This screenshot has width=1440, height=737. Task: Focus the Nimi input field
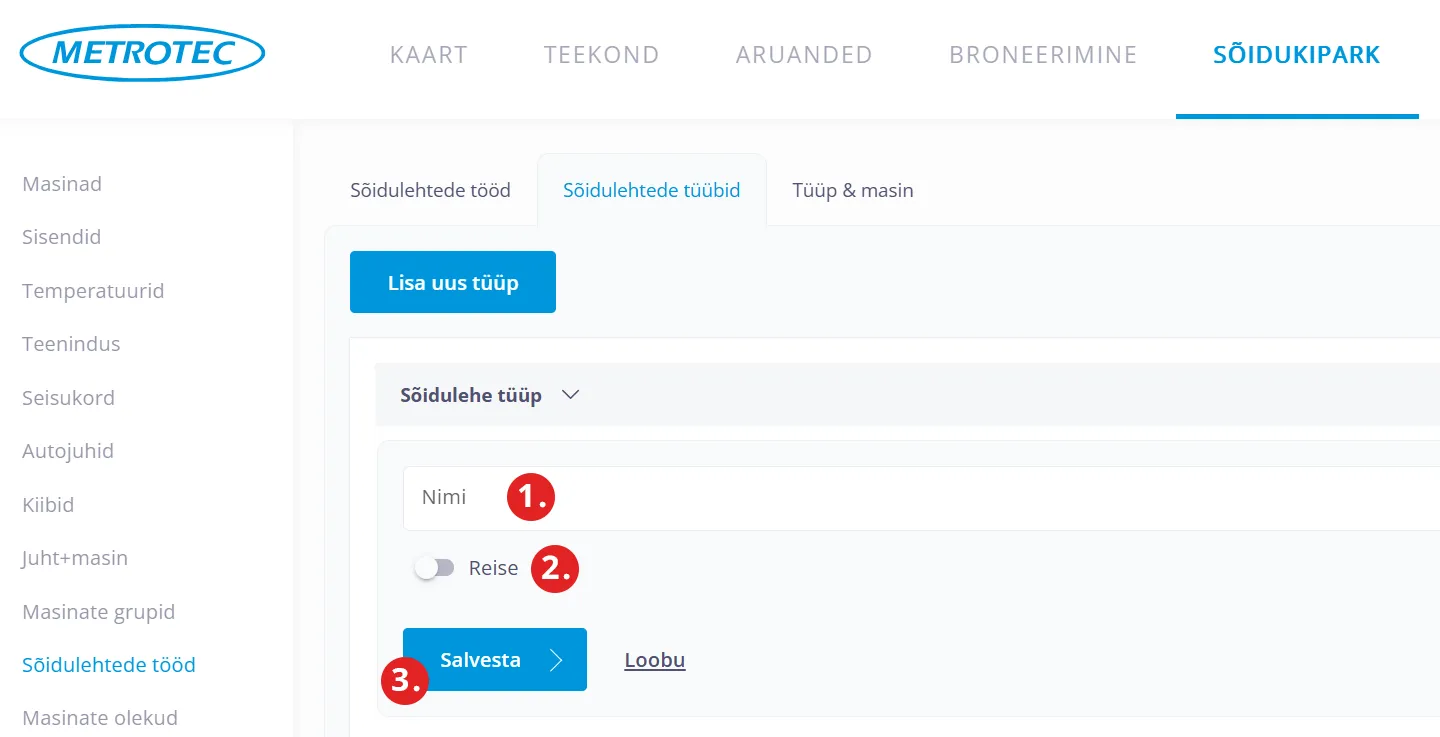[900, 498]
